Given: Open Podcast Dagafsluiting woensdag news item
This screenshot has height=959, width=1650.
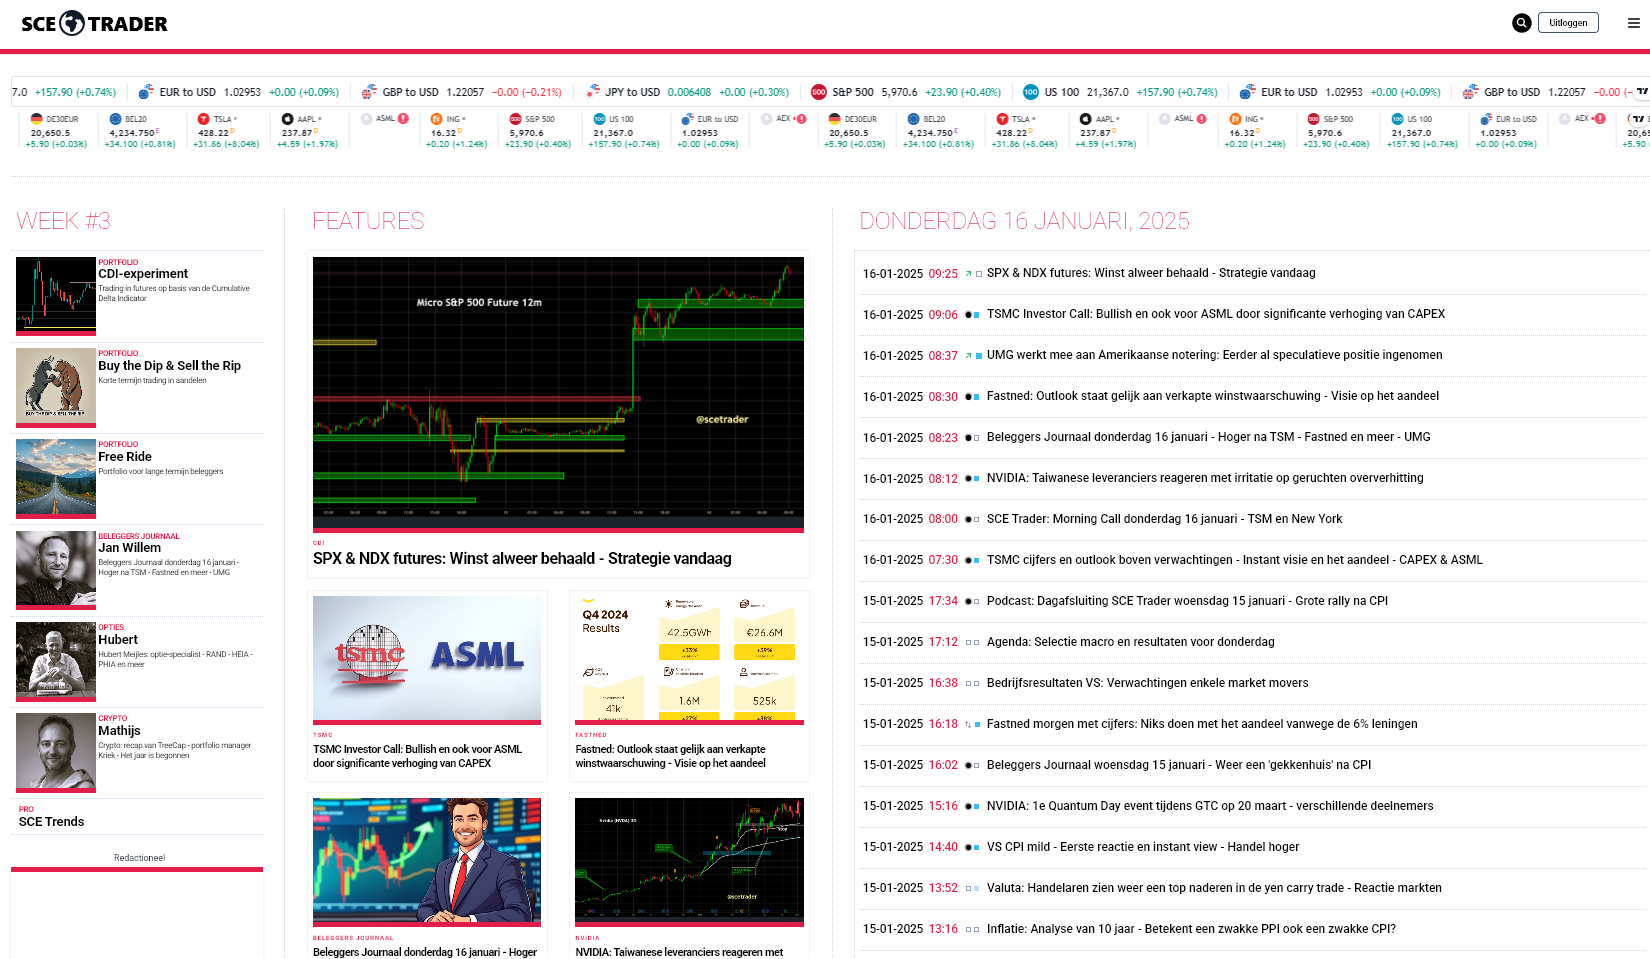Looking at the screenshot, I should point(1187,601).
